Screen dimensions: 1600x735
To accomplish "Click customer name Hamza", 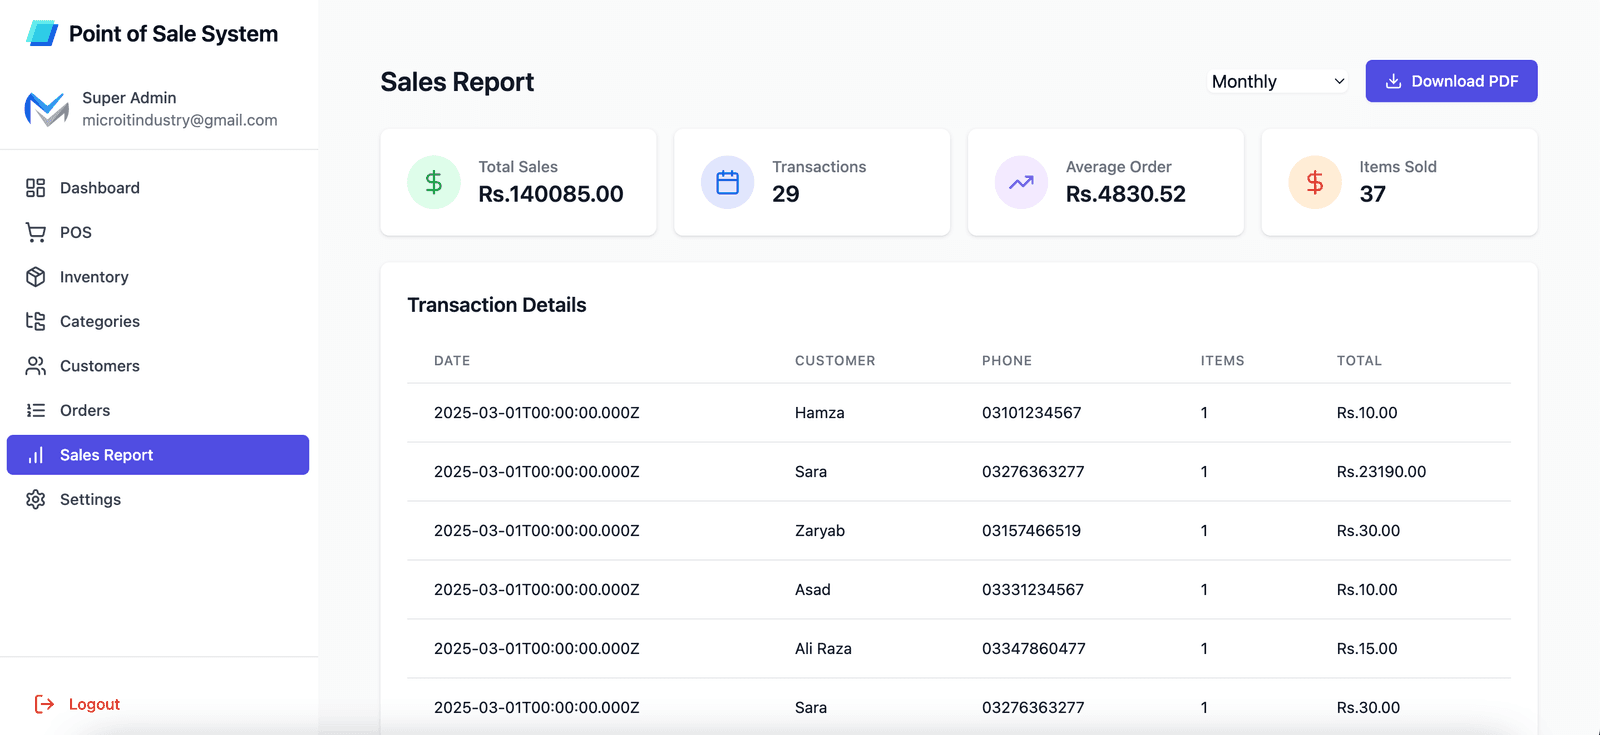I will point(820,413).
